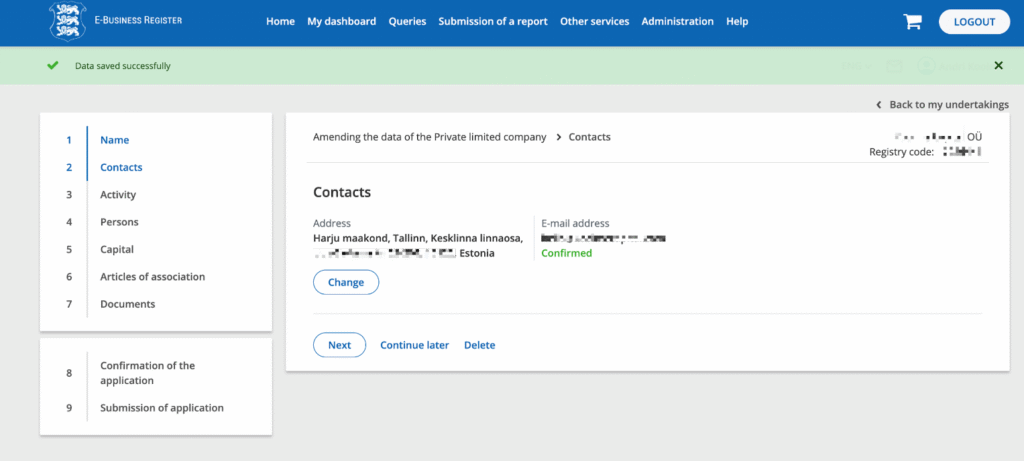Select the Activity step

118,195
